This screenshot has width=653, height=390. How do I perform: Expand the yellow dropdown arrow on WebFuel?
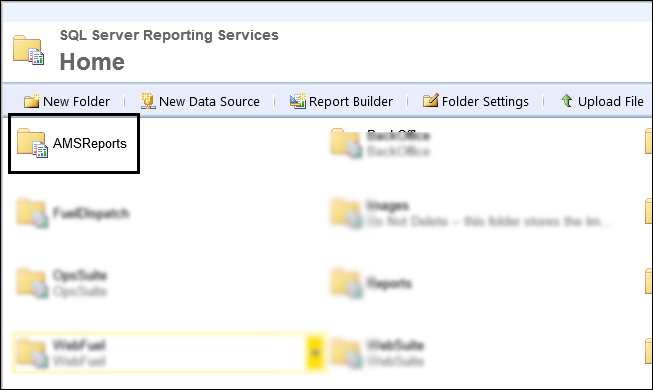(316, 352)
